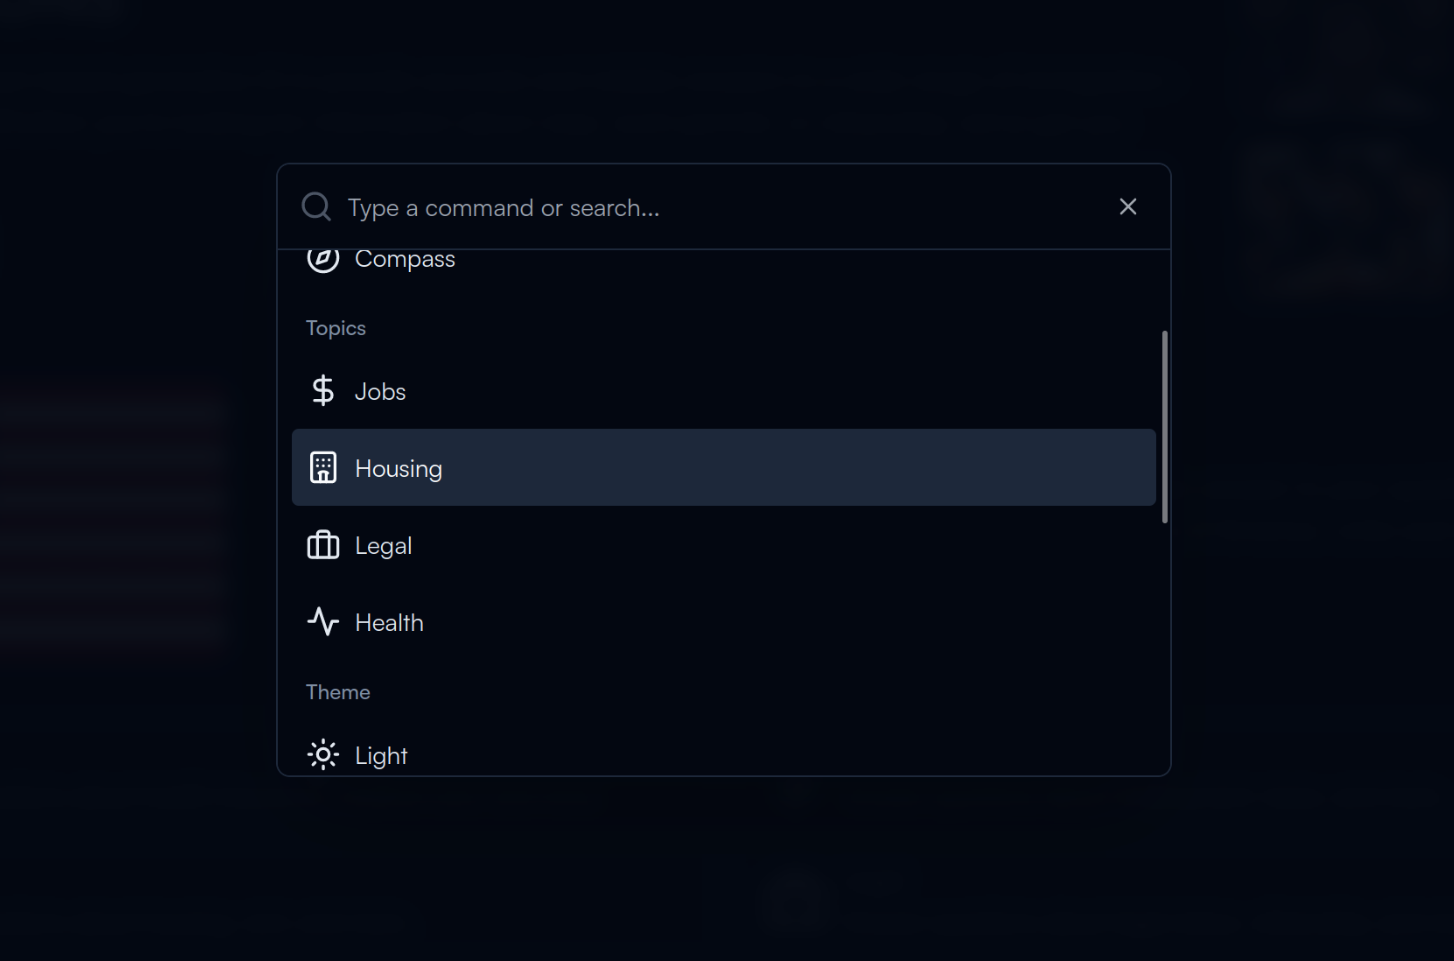
Task: Select the Jobs topic
Action: [x=724, y=391]
